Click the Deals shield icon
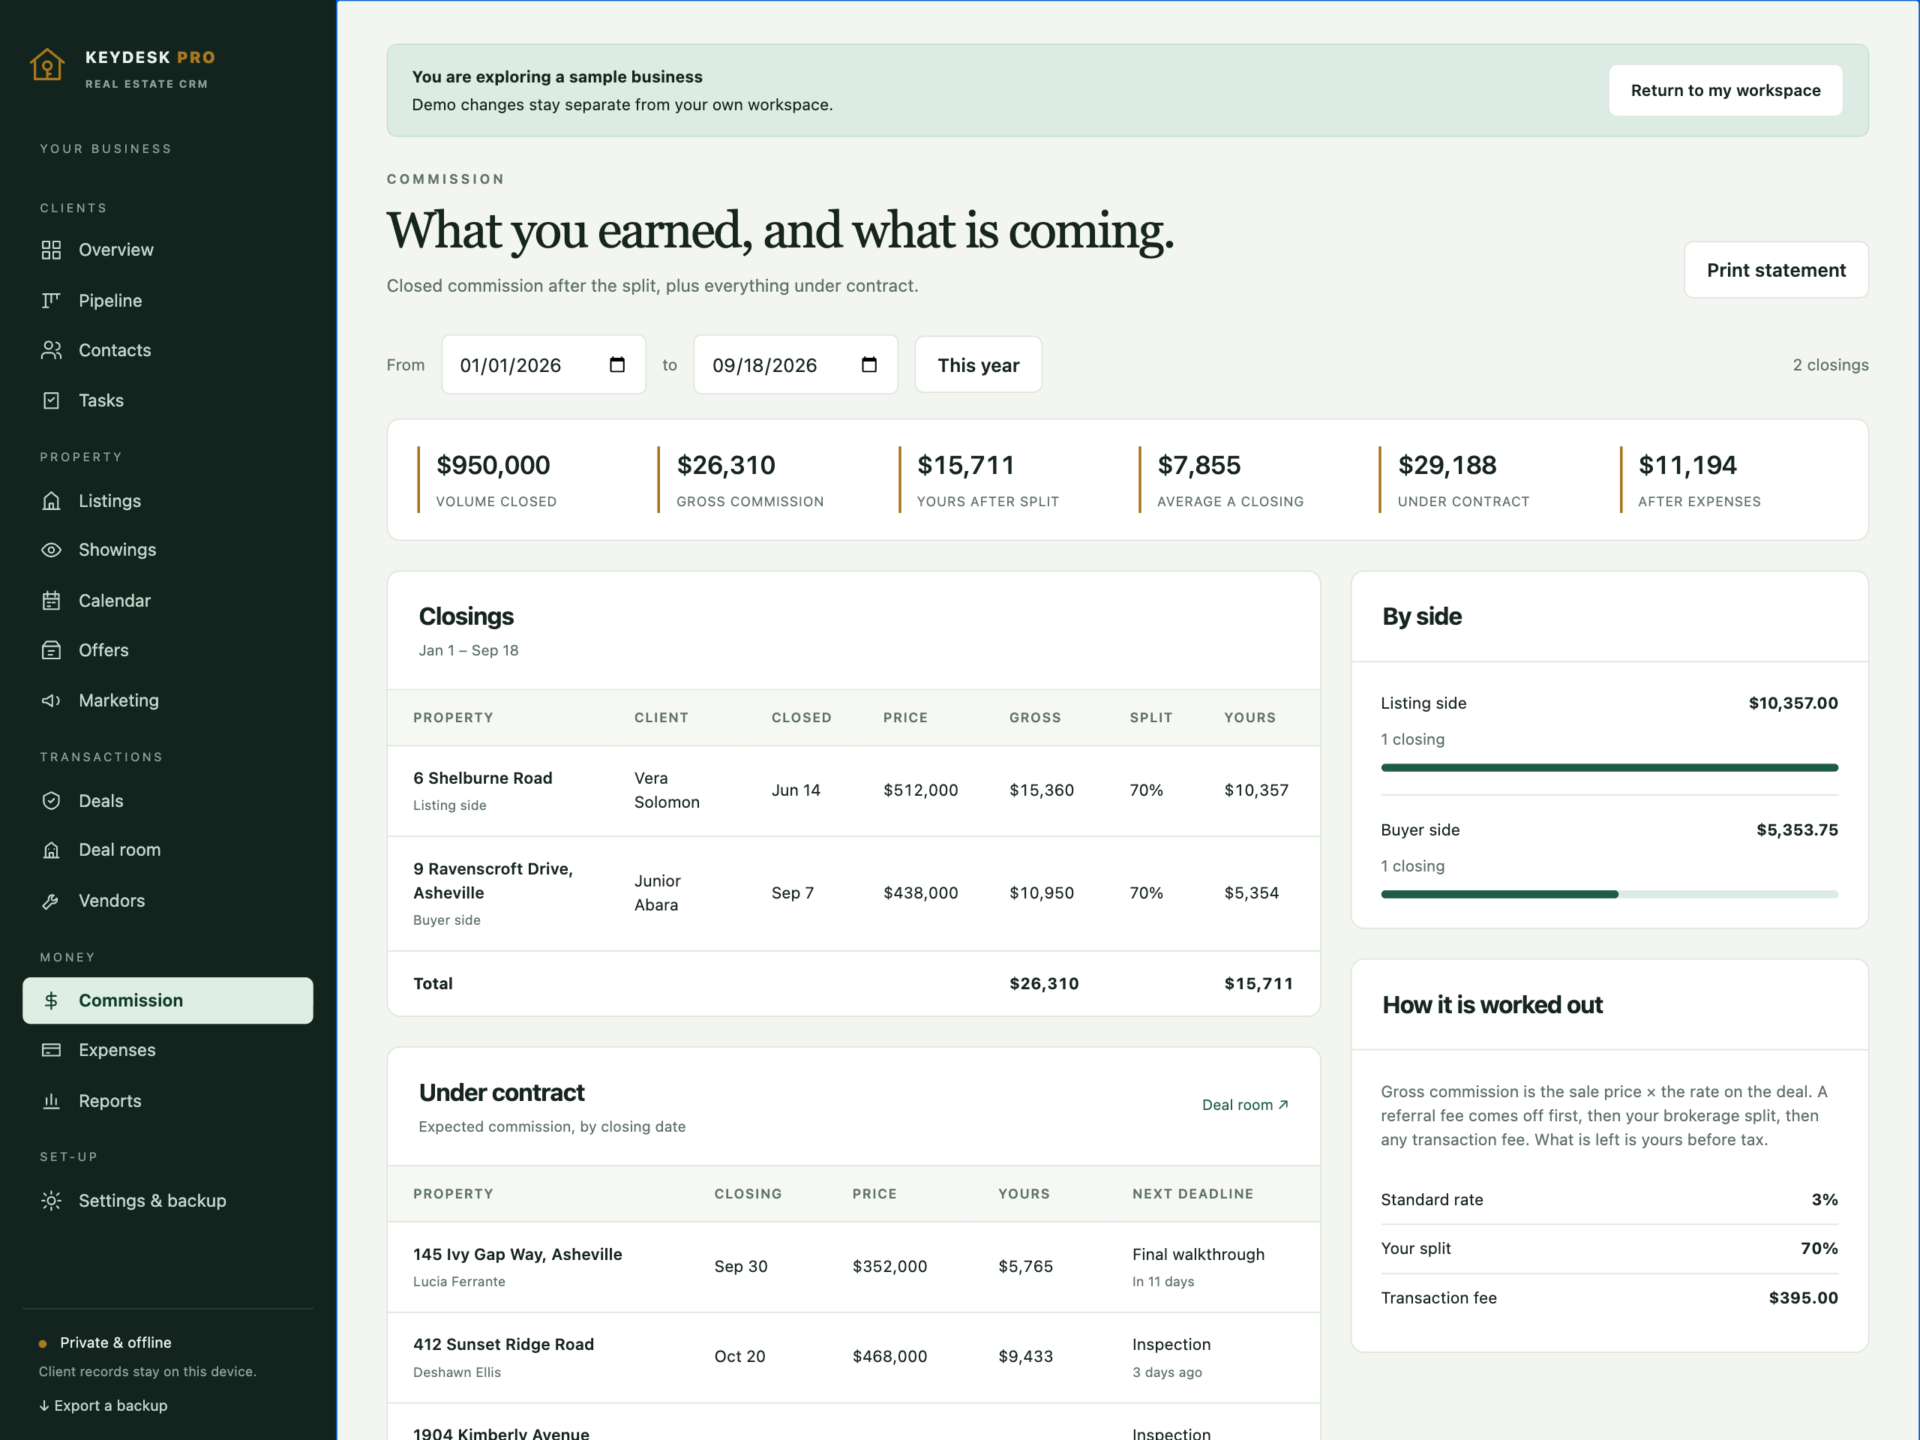Image resolution: width=1920 pixels, height=1440 pixels. pos(51,801)
